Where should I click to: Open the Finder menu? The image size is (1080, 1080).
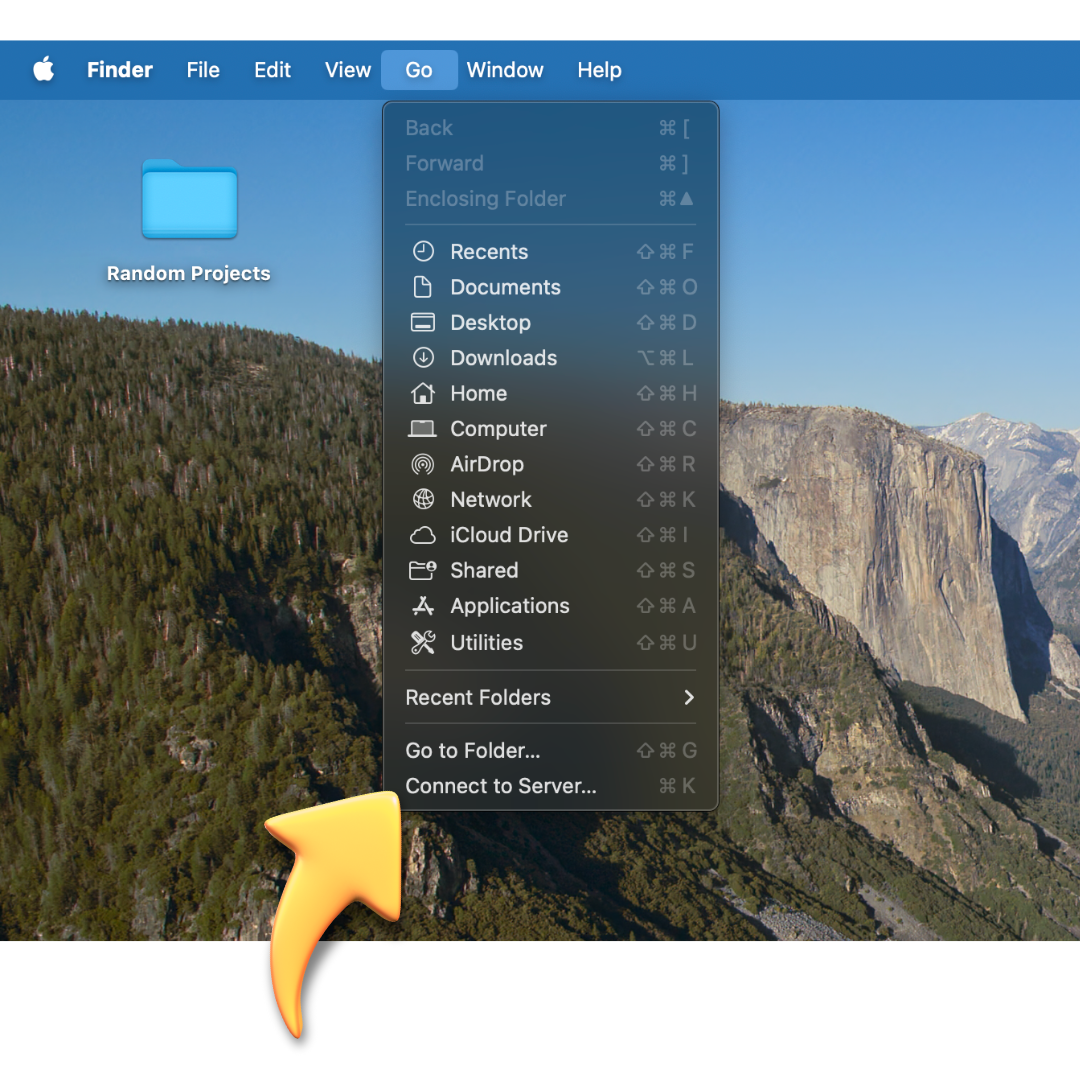pos(119,70)
